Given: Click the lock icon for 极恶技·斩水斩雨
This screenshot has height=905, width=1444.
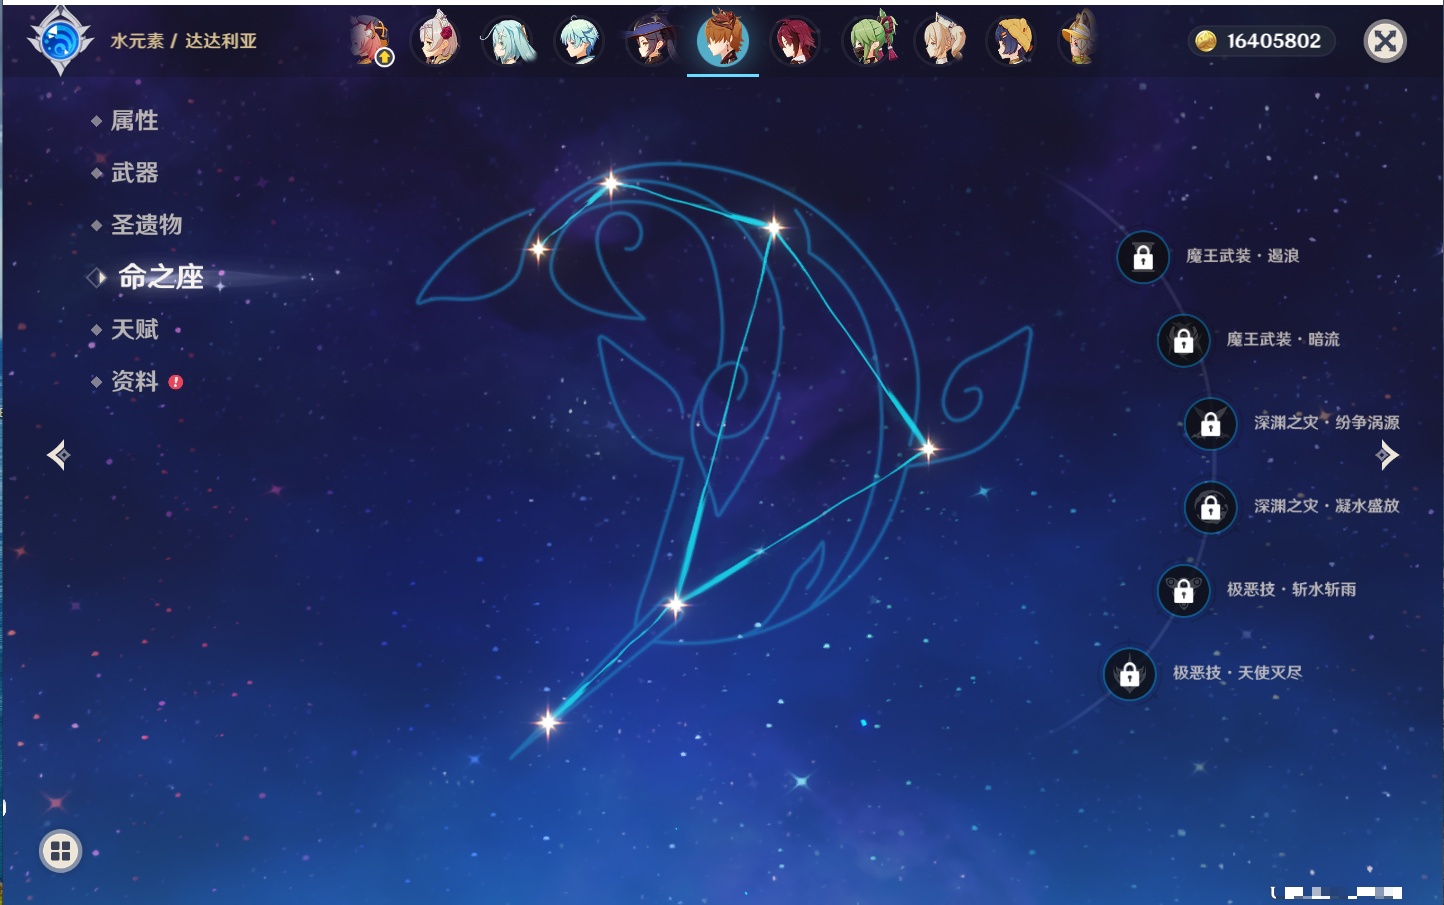Looking at the screenshot, I should 1184,591.
